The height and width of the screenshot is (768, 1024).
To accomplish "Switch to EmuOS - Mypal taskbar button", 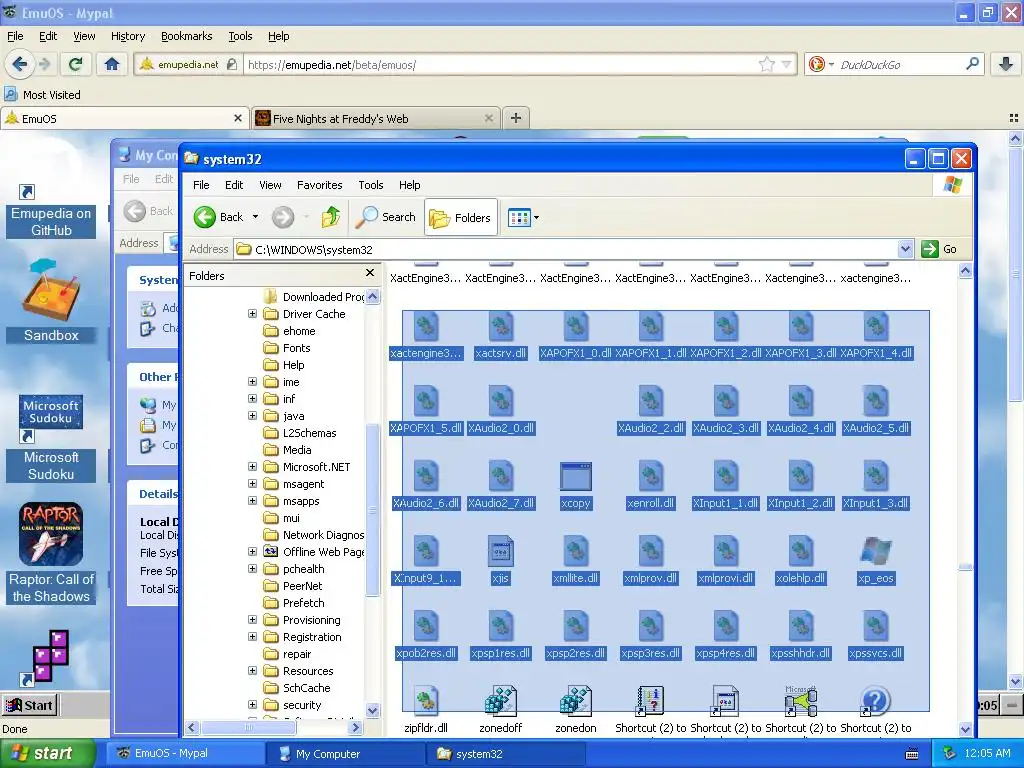I will coord(187,754).
